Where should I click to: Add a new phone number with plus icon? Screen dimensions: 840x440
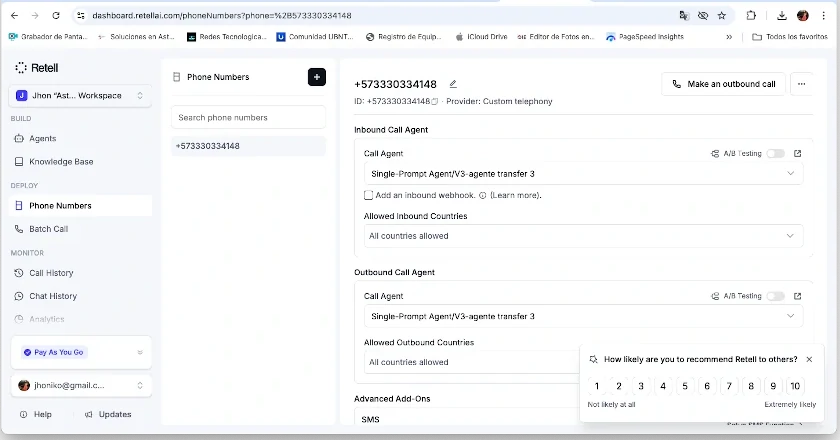317,77
